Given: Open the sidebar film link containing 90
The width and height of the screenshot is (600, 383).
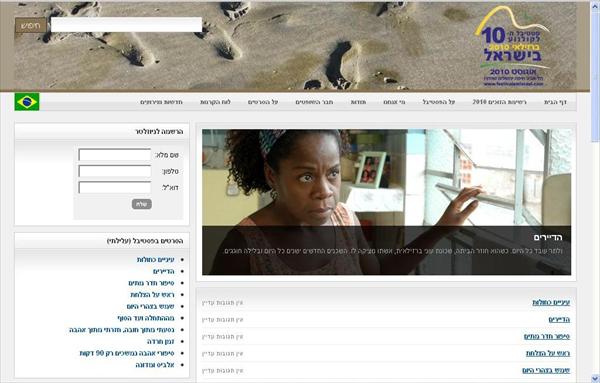Looking at the screenshot, I should click(127, 353).
